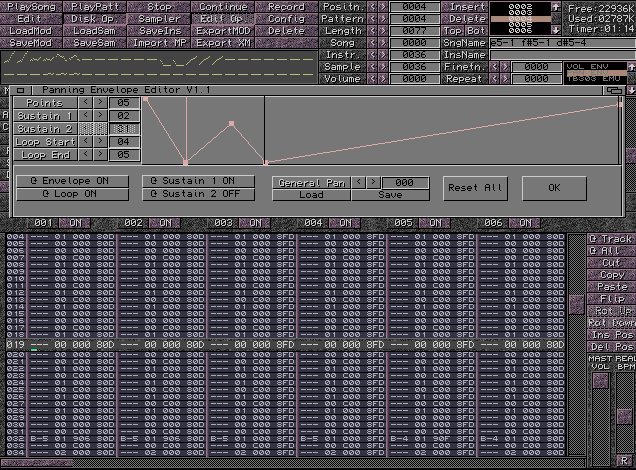The width and height of the screenshot is (636, 470).
Task: Click the master volume slider handle
Action: (600, 381)
